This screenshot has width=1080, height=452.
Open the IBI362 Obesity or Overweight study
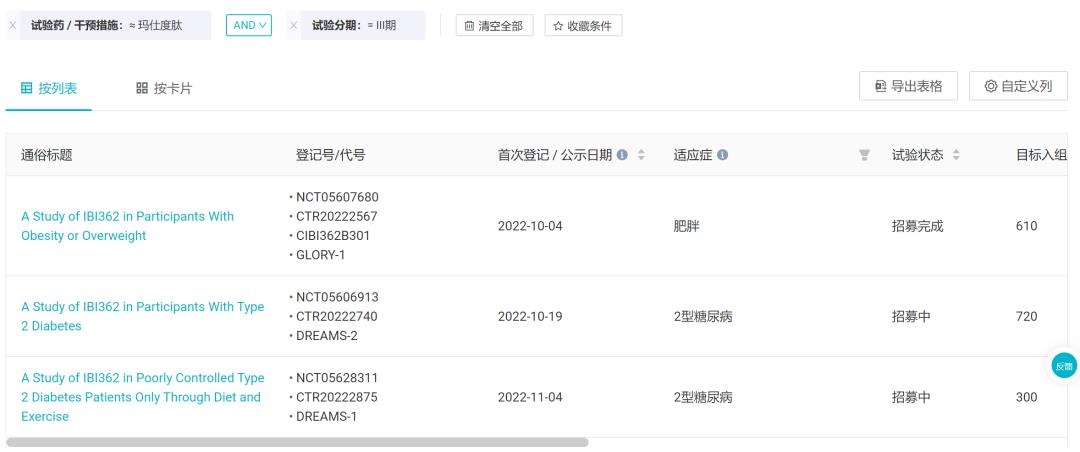point(127,226)
